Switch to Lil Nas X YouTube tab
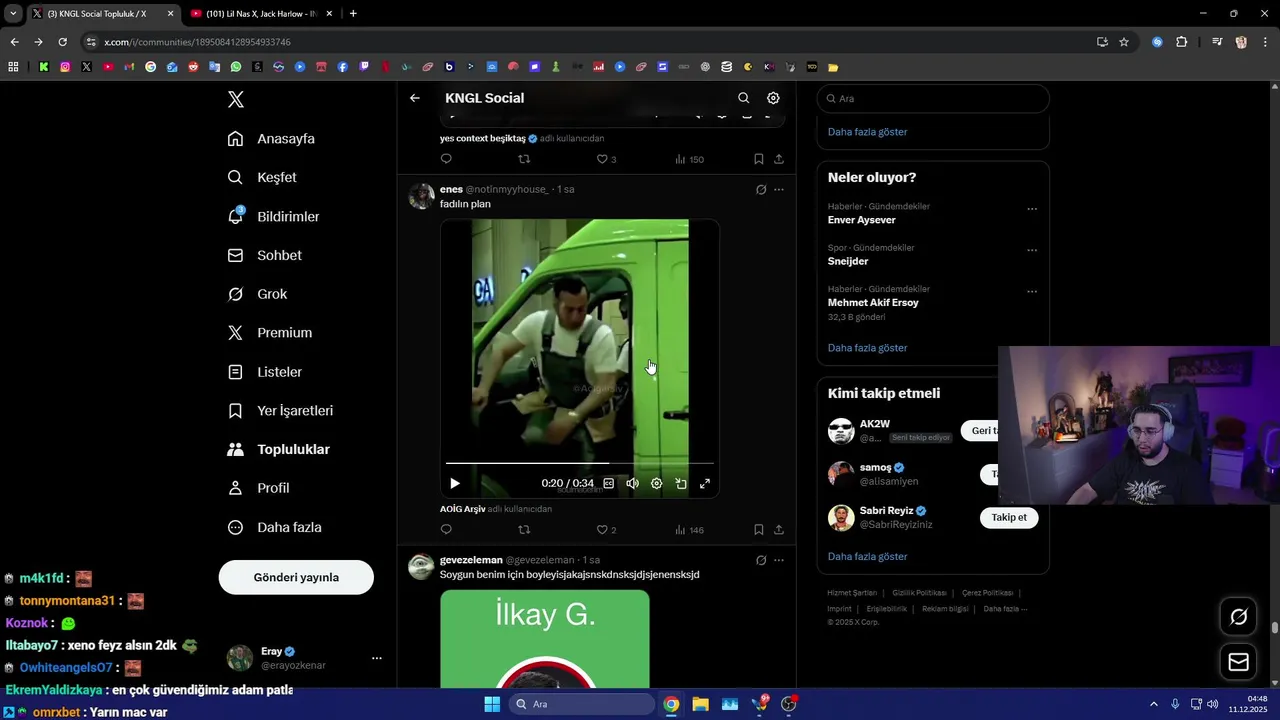Screen dimensions: 1280x720 coord(260,13)
